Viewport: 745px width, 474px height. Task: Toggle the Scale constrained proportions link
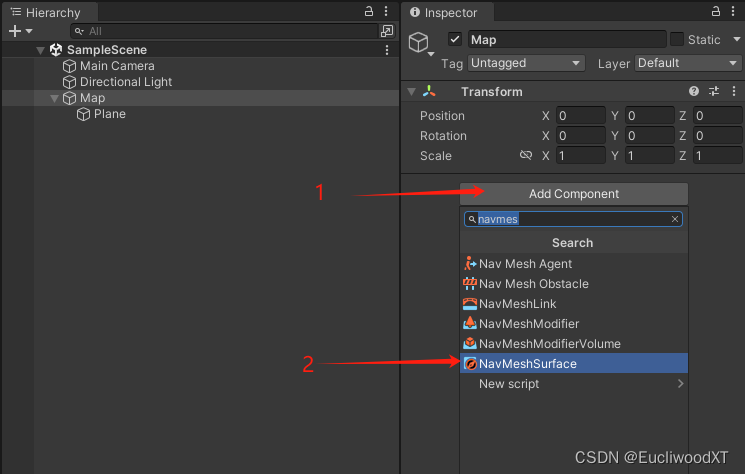click(526, 155)
